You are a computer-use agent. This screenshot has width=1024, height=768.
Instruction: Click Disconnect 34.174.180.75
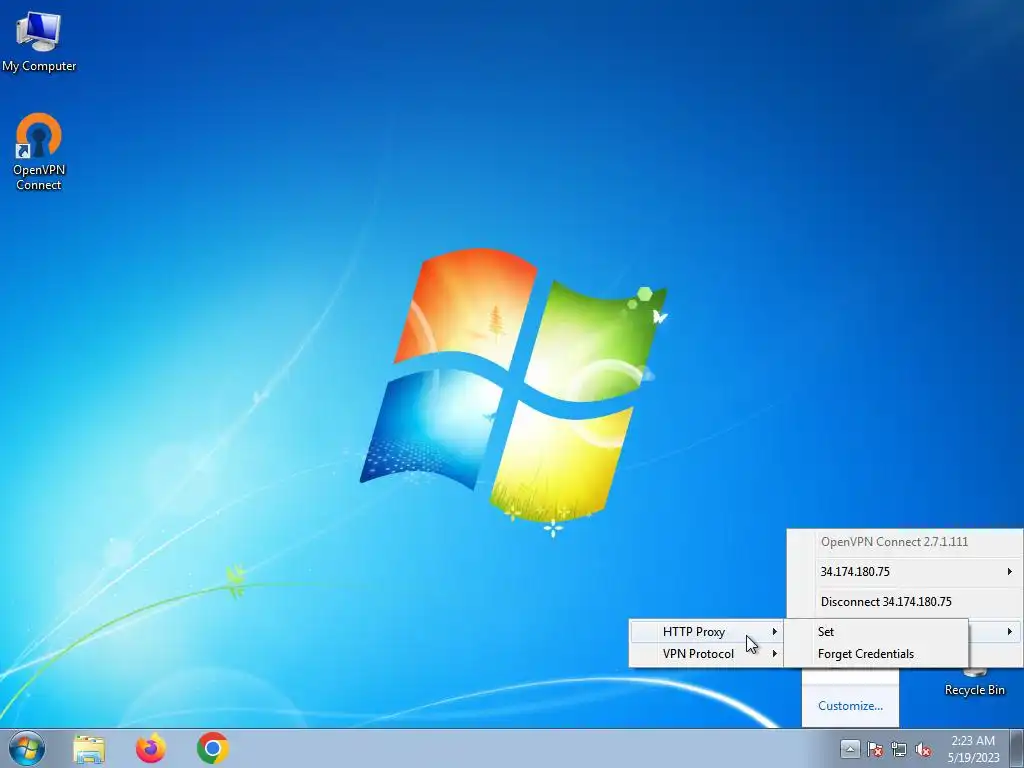pyautogui.click(x=904, y=601)
